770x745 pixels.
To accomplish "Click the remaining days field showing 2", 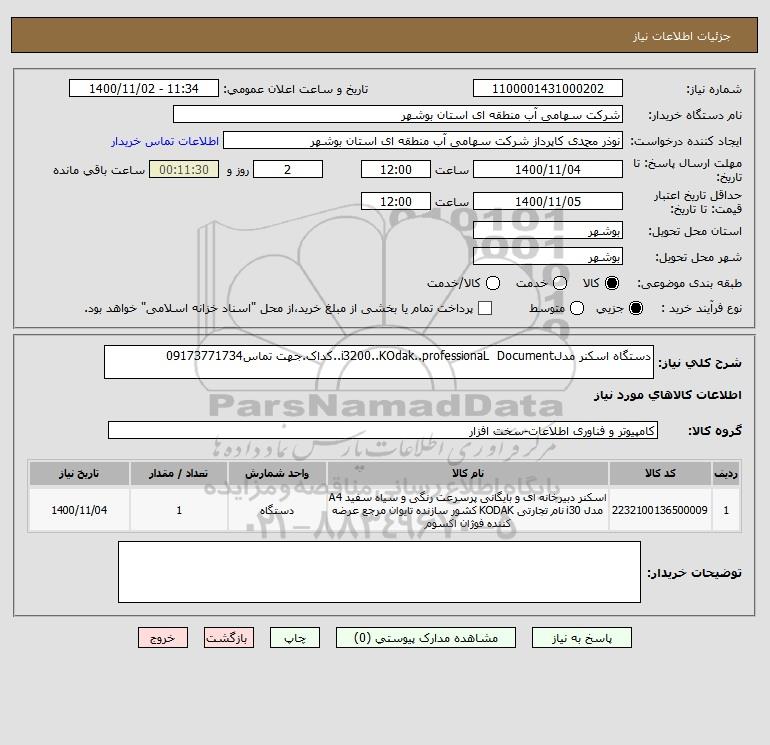I will point(288,169).
